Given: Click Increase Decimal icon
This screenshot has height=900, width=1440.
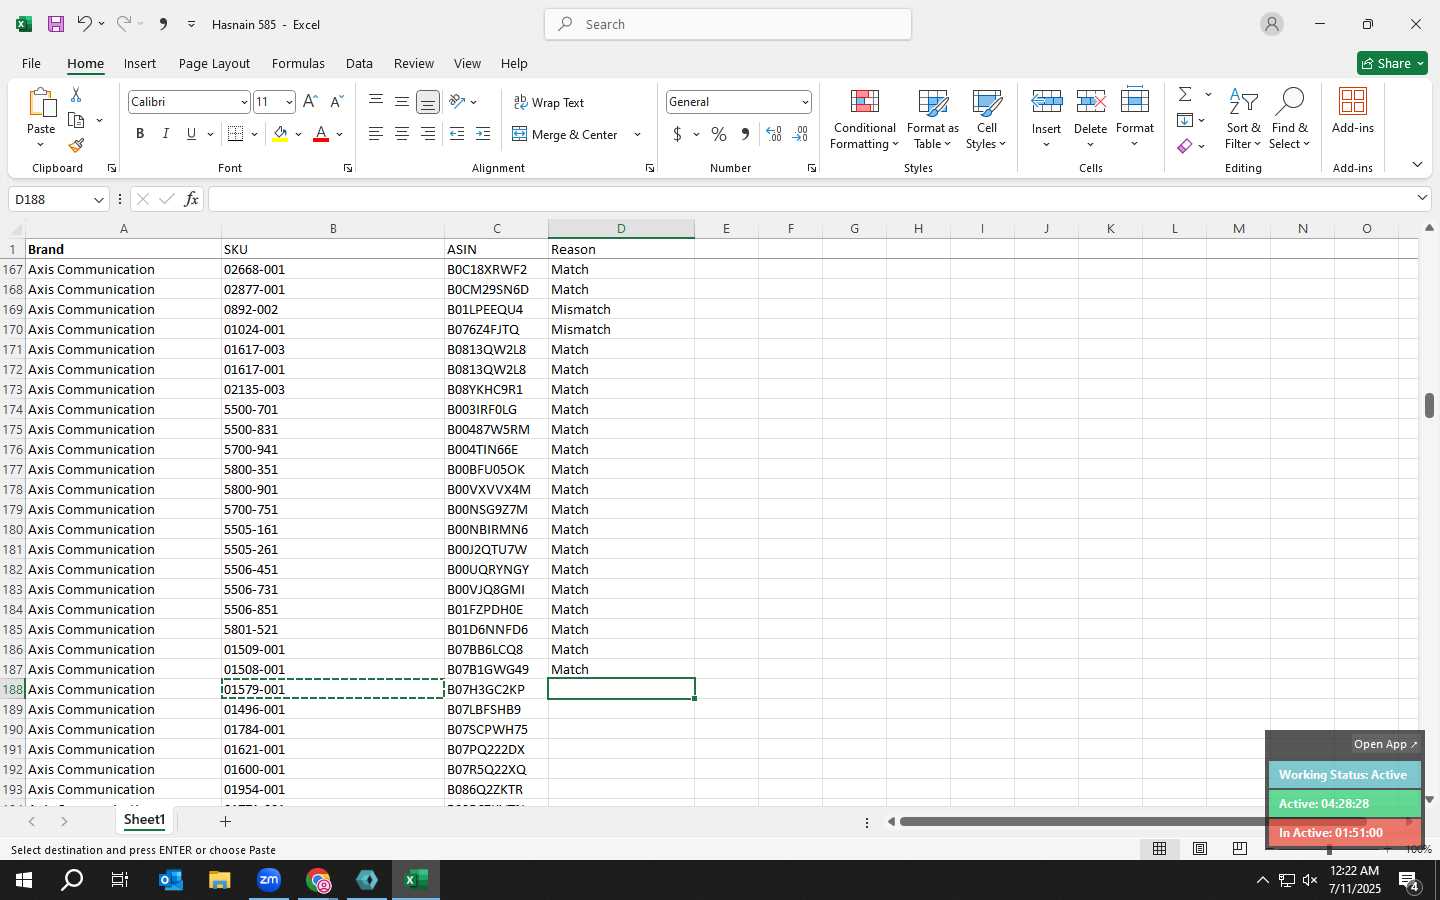Looking at the screenshot, I should [x=774, y=134].
